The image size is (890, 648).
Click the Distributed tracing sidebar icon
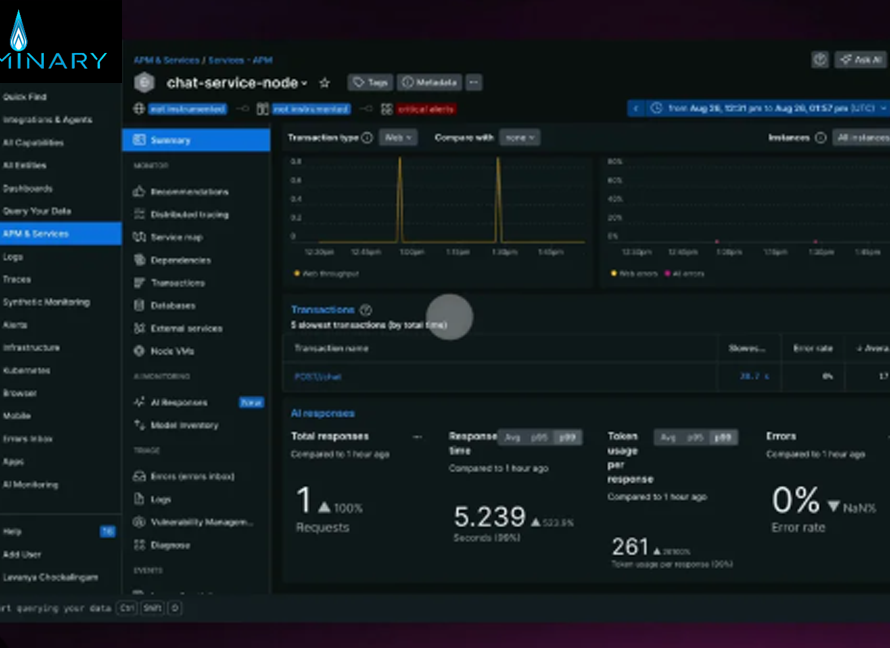coord(140,214)
